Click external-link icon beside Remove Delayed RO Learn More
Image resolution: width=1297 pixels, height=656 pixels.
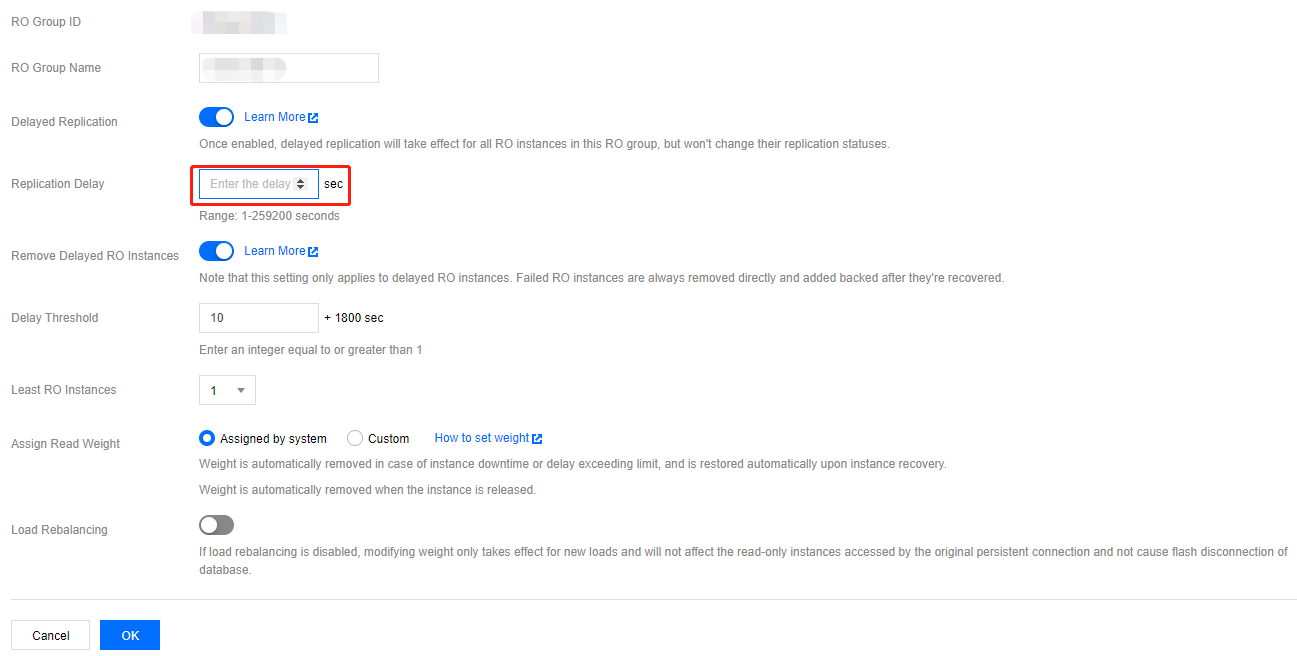click(313, 252)
